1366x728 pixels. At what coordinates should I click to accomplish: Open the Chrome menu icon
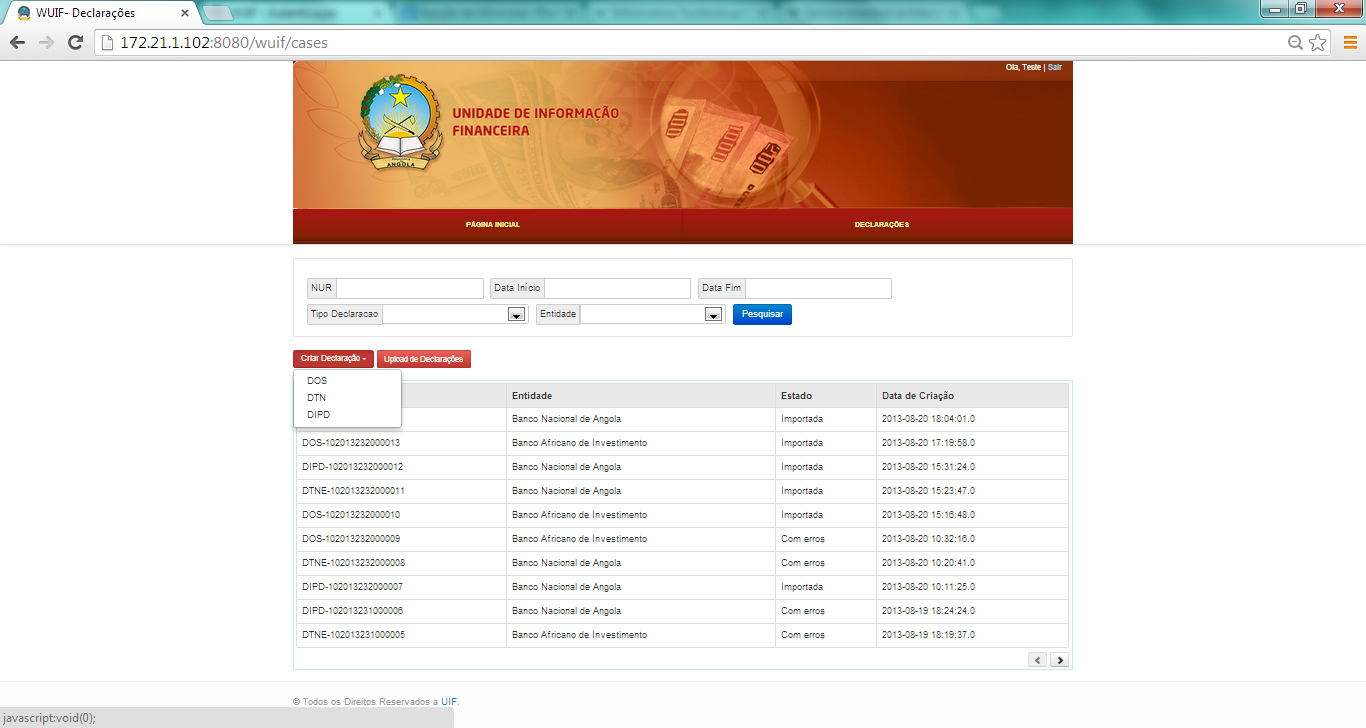1349,43
